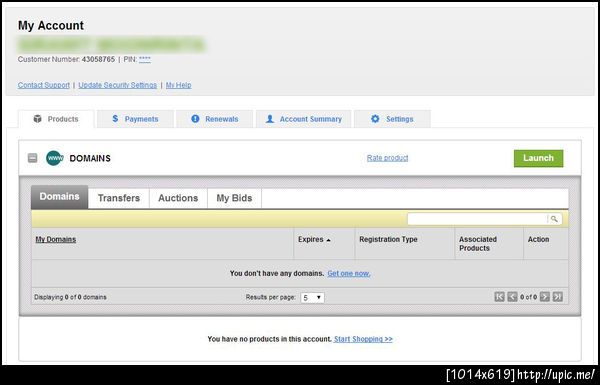View the Account Summary tab
This screenshot has height=385, width=600.
[303, 119]
